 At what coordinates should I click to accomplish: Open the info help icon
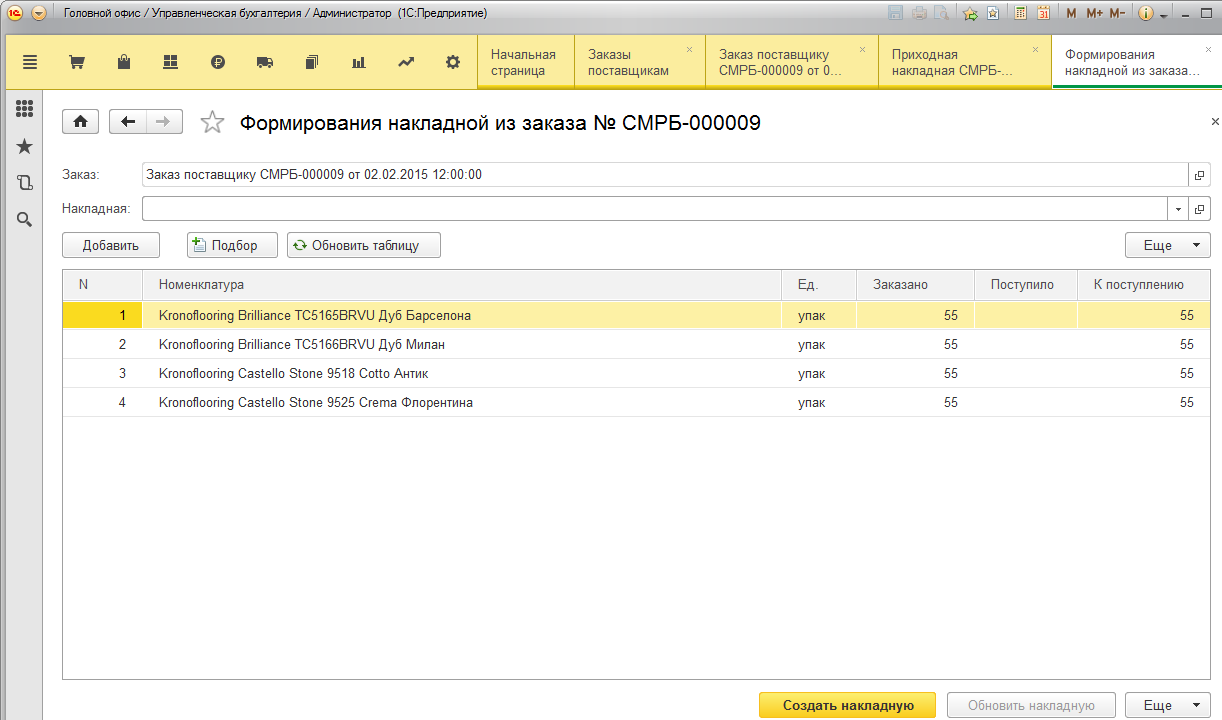point(1146,13)
